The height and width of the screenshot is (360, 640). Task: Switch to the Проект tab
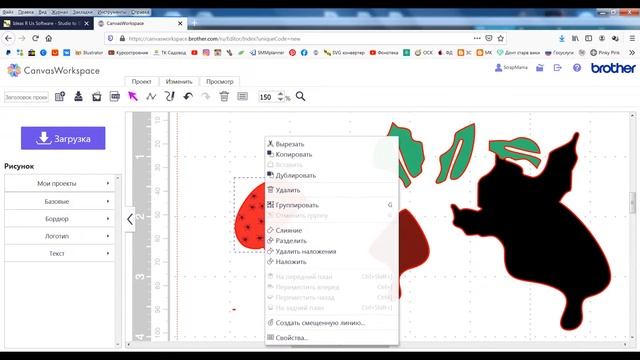142,82
